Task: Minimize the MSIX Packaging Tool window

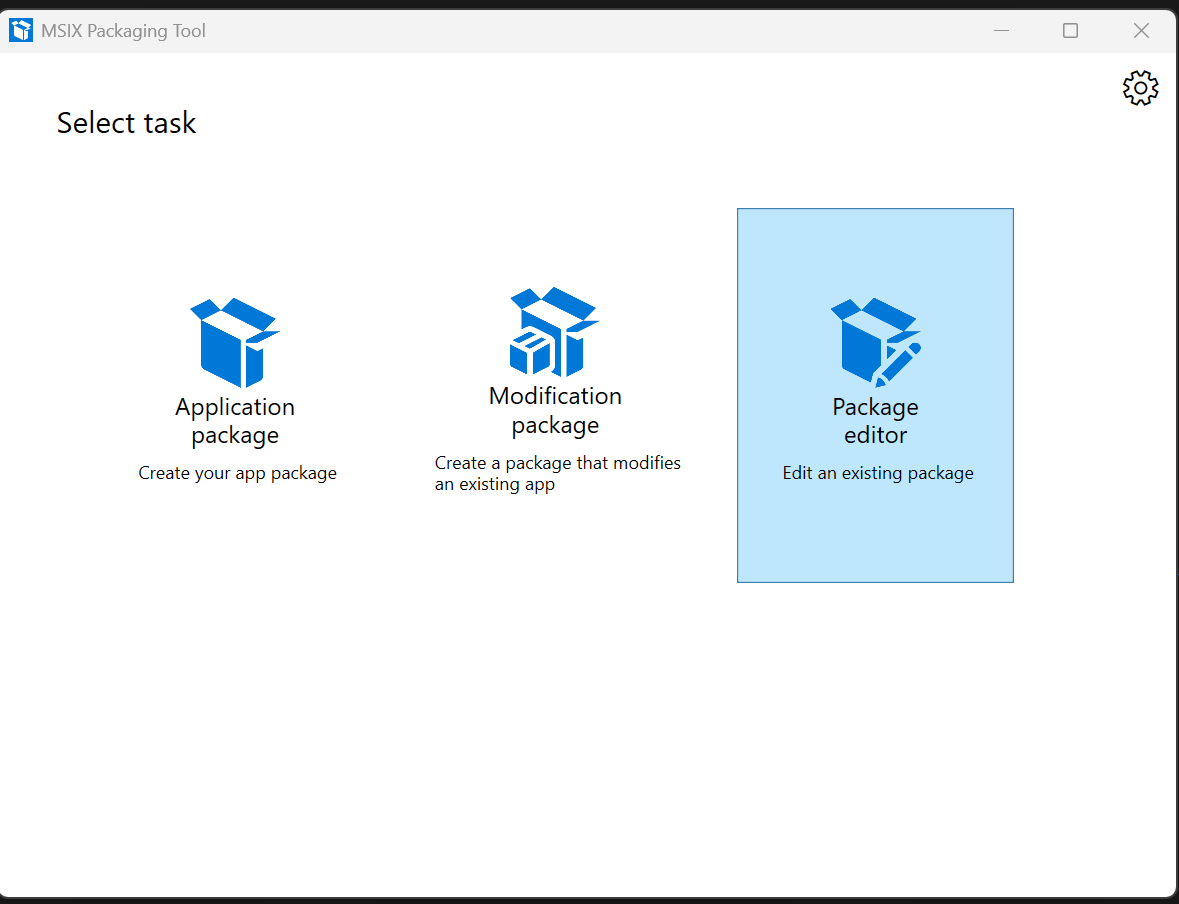Action: tap(1001, 30)
